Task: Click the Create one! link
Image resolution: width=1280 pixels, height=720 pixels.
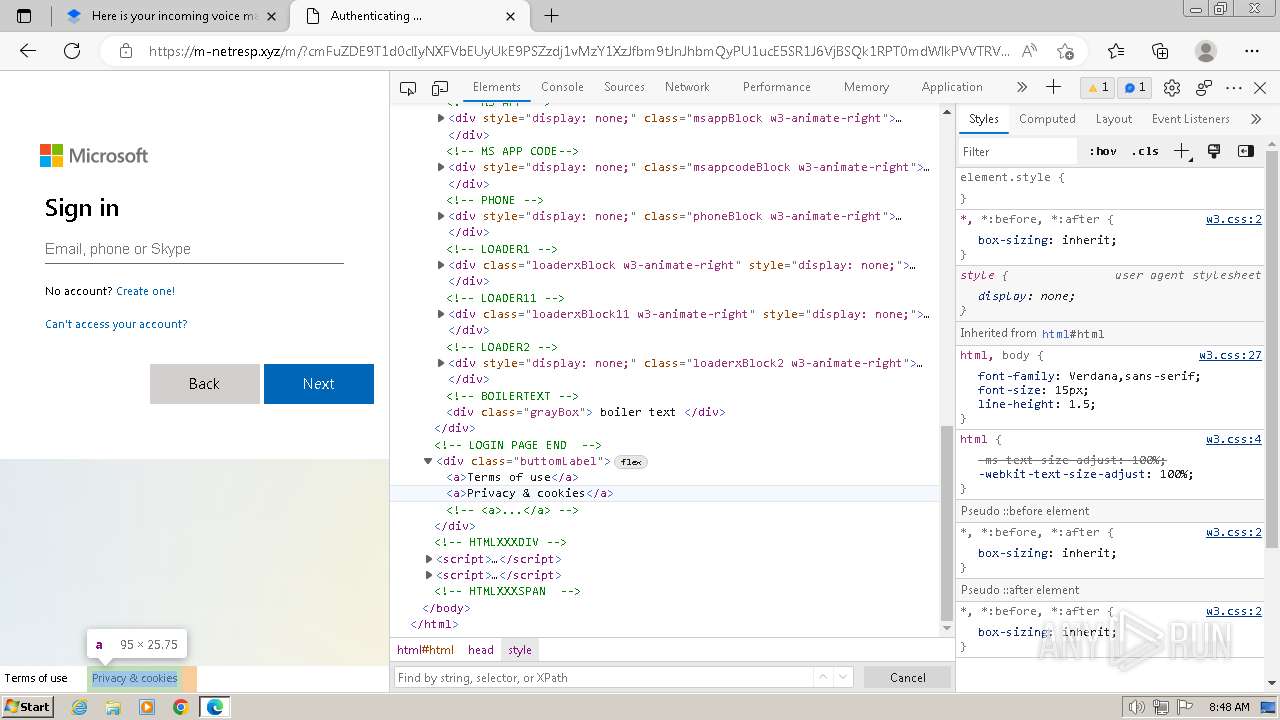Action: [x=145, y=291]
